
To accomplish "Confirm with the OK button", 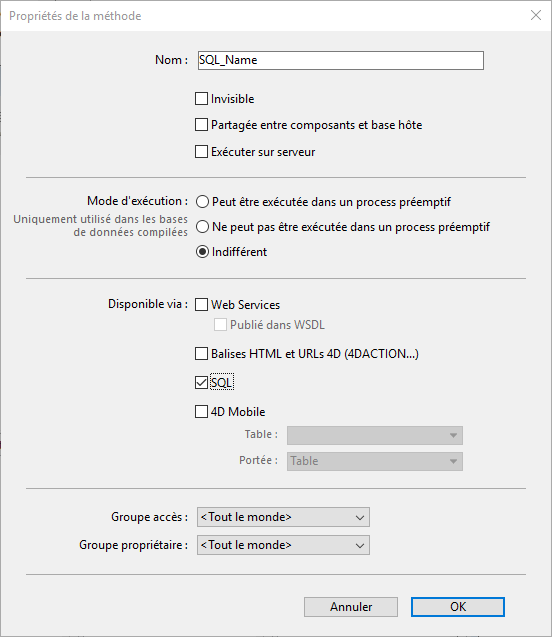I will coord(458,607).
